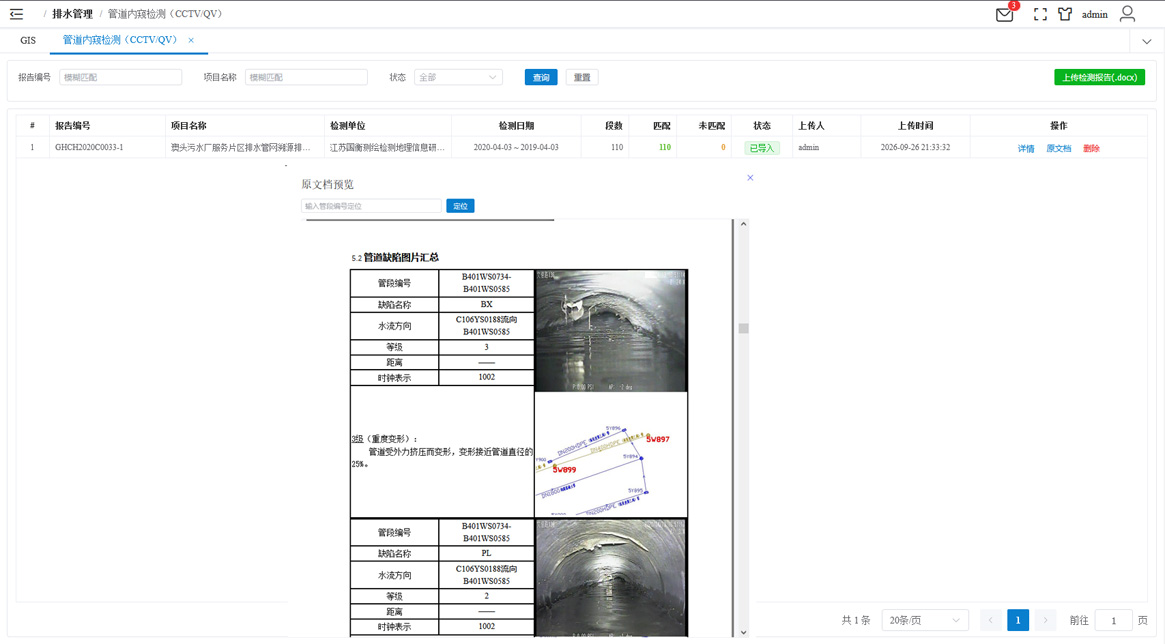Image resolution: width=1165 pixels, height=644 pixels.
Task: Open 详情 for report GHCH2020C0033-1
Action: 1026,149
